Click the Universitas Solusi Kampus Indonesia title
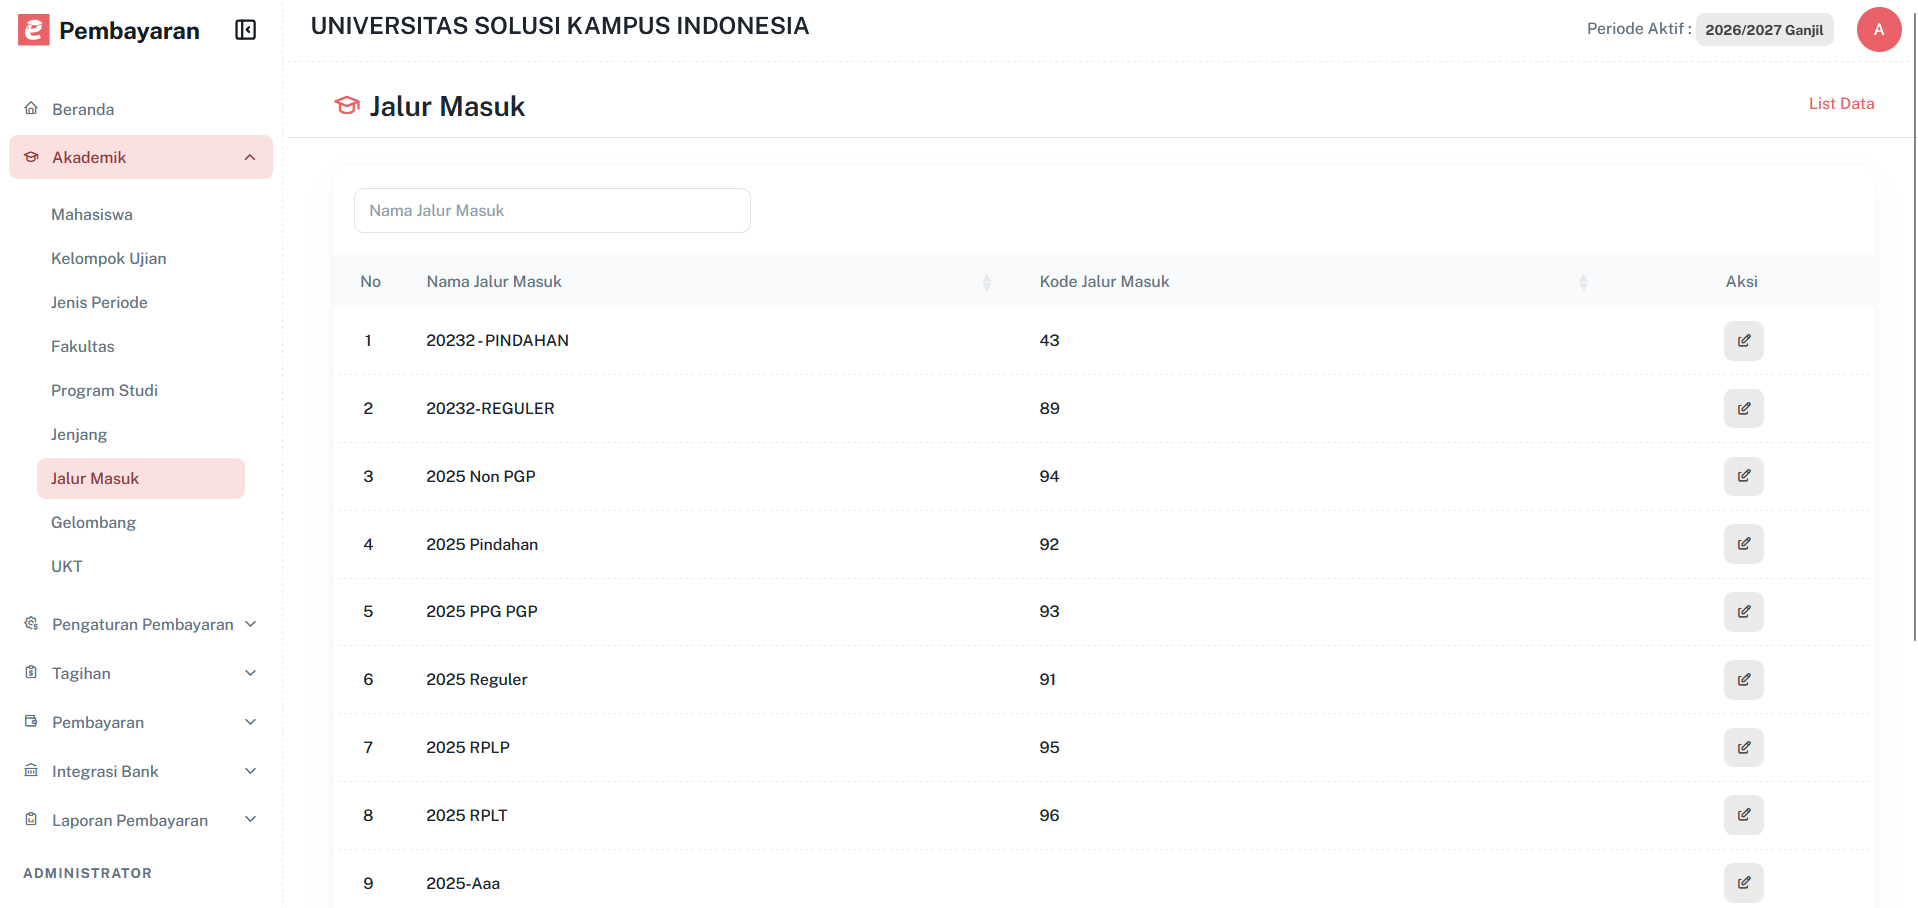 [x=560, y=26]
